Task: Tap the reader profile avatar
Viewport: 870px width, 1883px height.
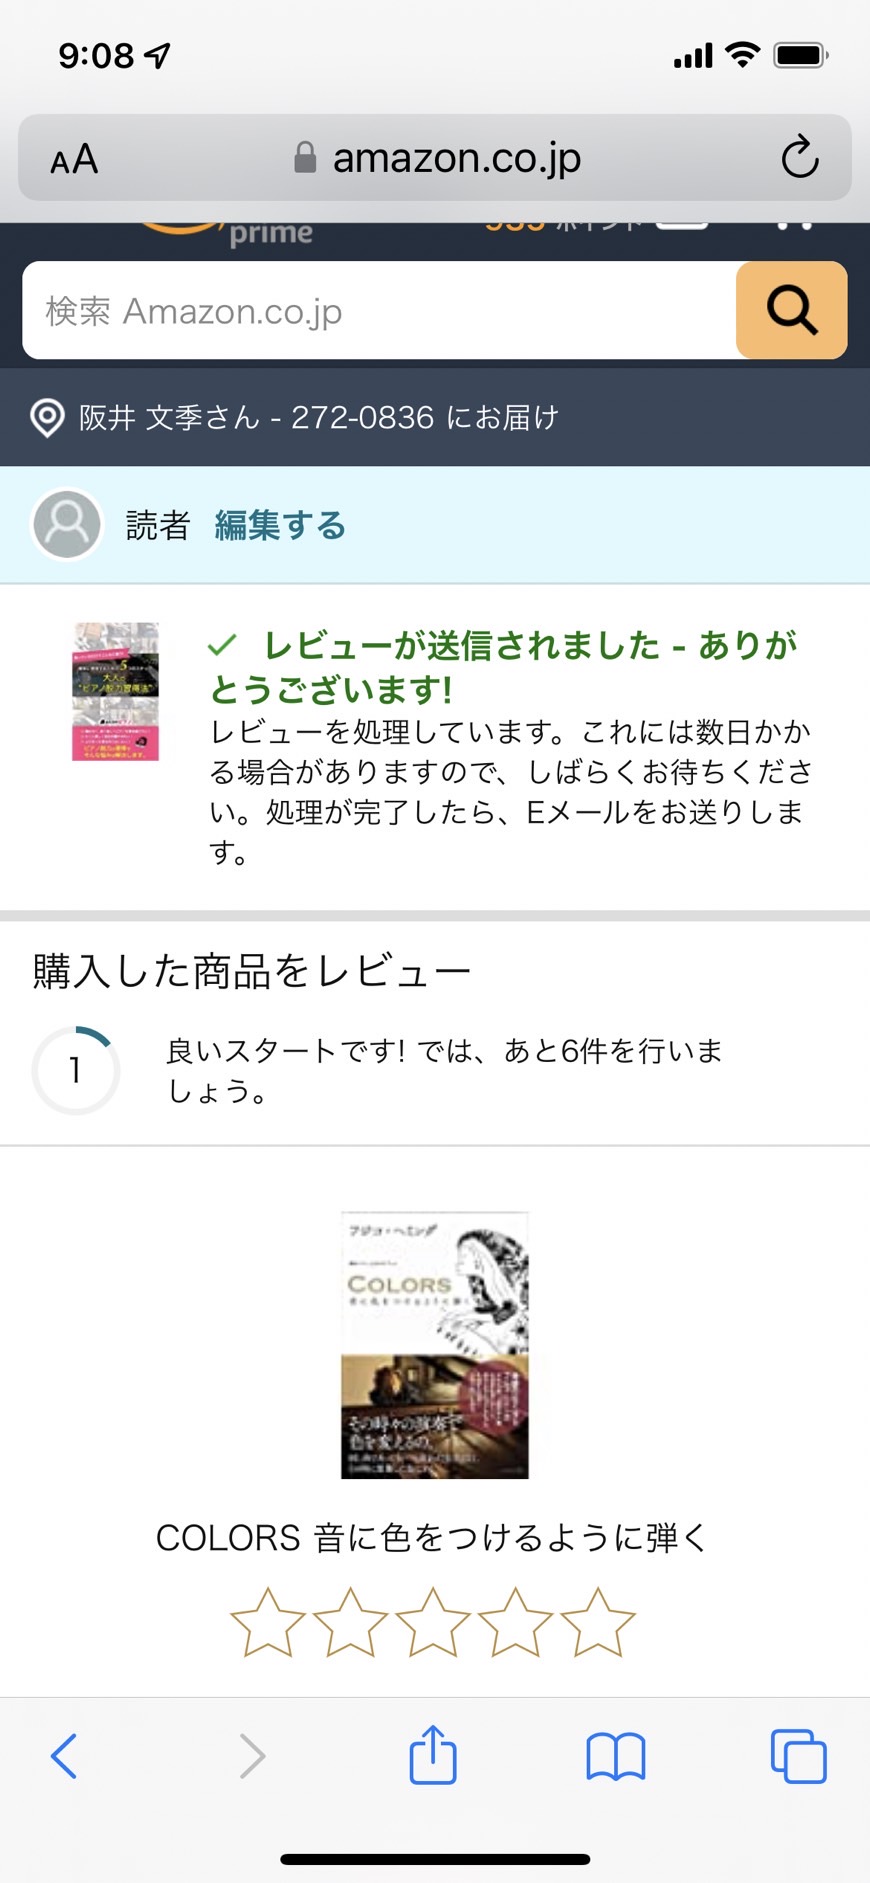Action: (x=67, y=524)
